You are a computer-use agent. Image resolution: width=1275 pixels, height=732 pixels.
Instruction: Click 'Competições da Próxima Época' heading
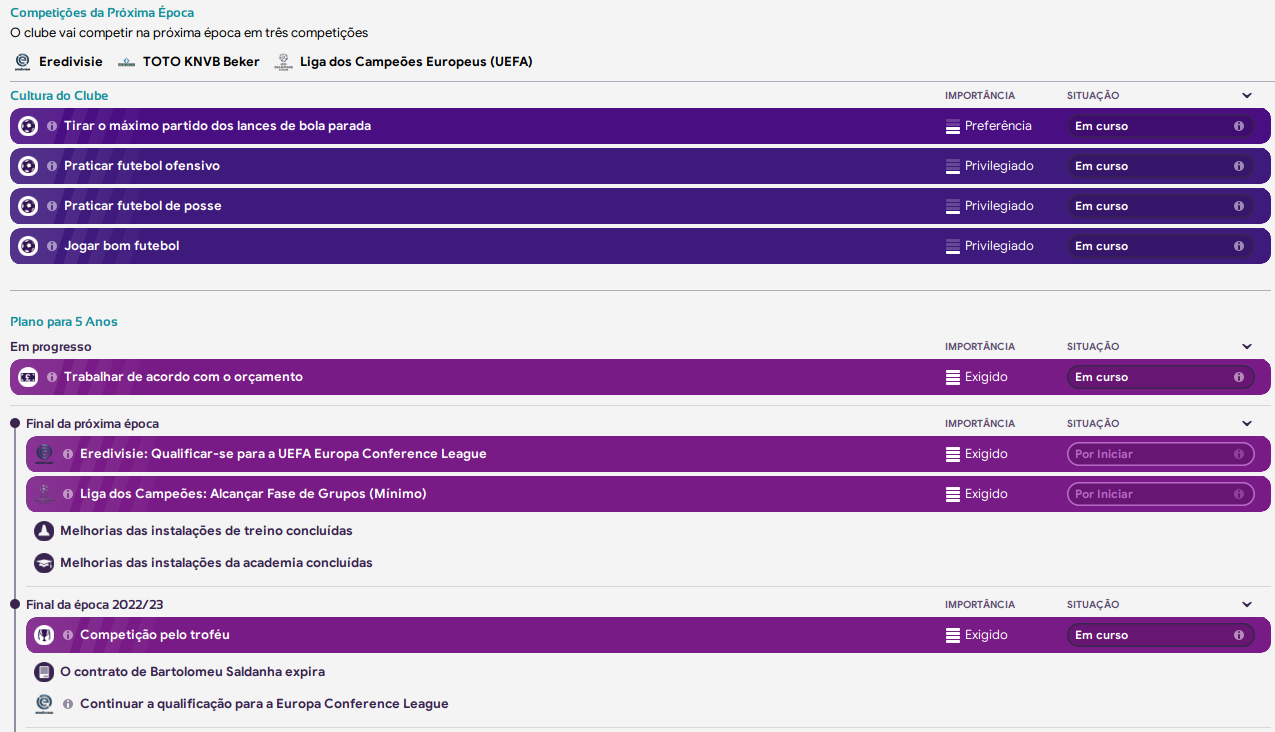[x=102, y=13]
